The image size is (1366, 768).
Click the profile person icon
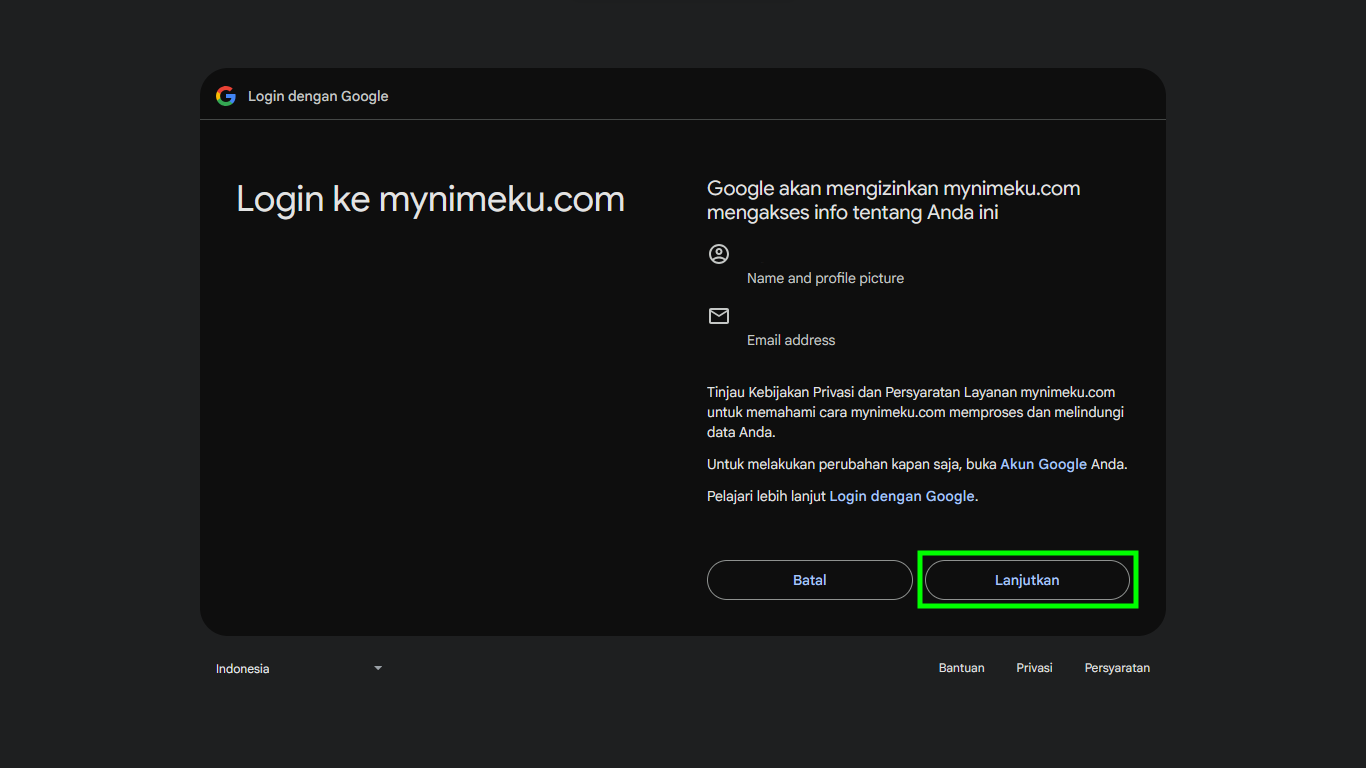719,254
